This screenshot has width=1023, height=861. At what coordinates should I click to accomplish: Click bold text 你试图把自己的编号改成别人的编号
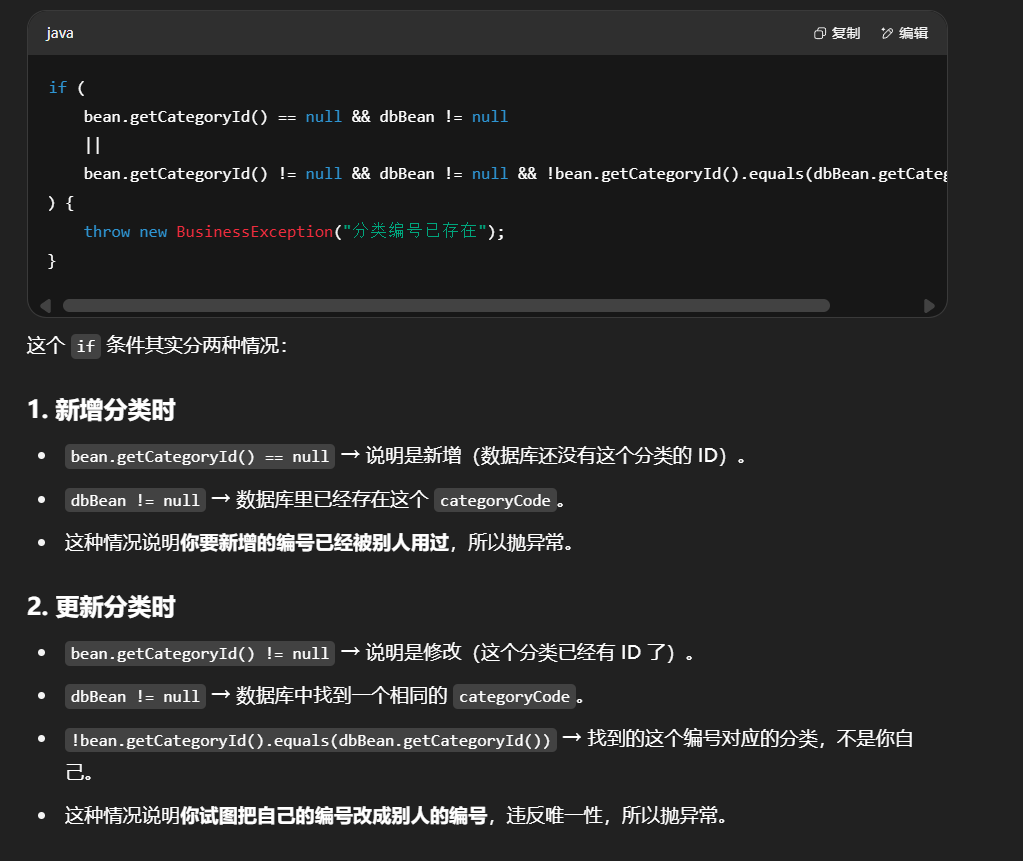tap(333, 816)
